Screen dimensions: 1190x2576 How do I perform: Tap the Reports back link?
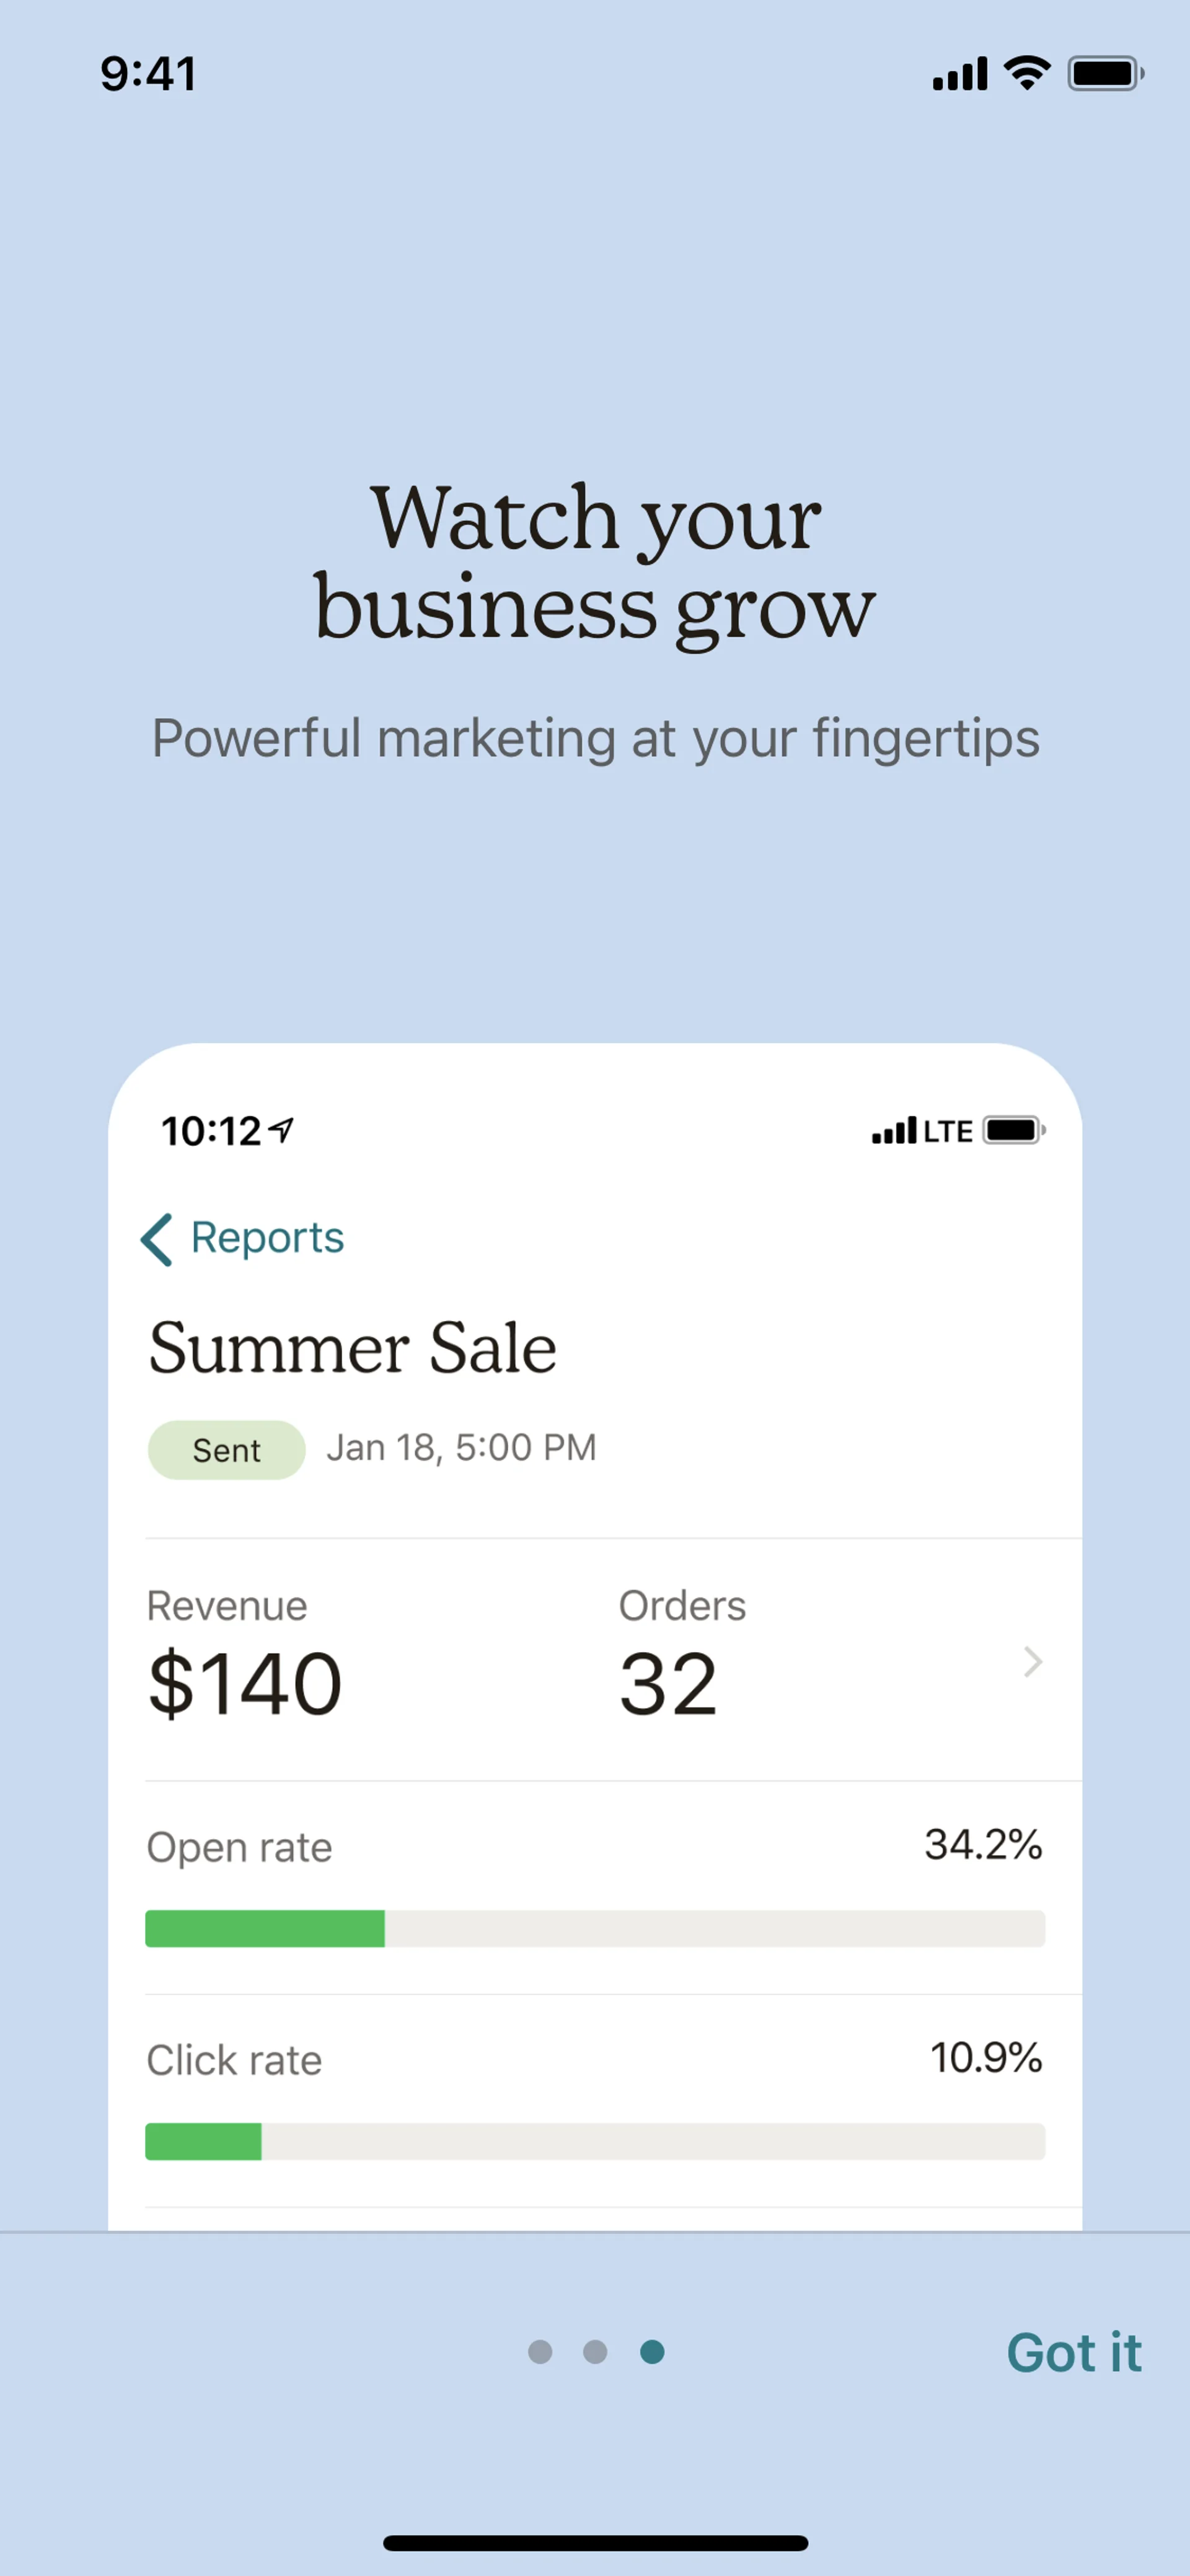pos(267,1238)
